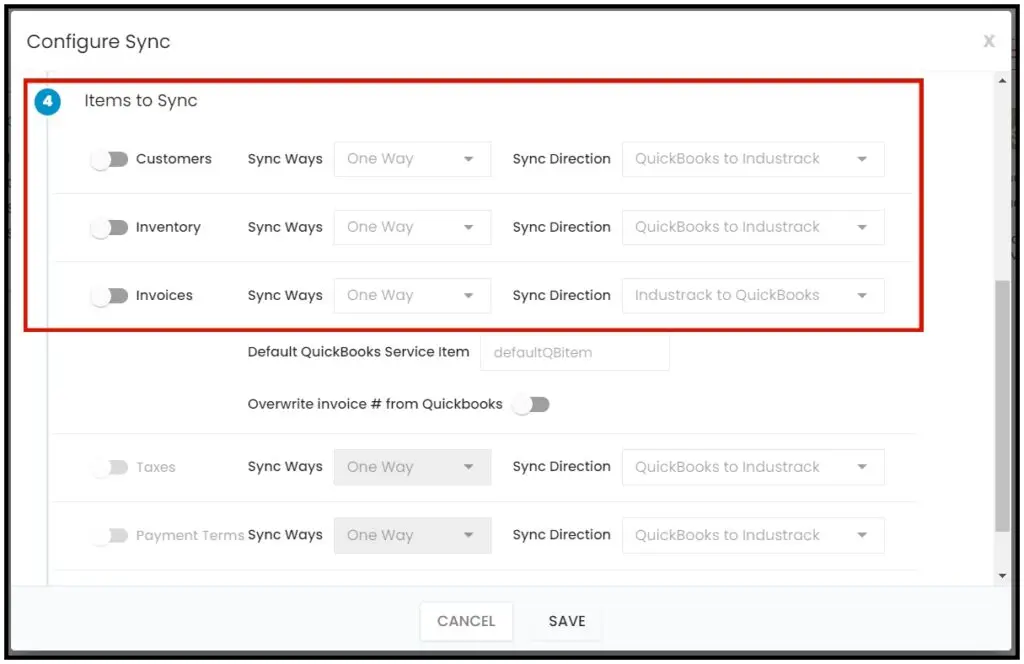Click the CANCEL button
This screenshot has height=664, width=1024.
click(466, 622)
